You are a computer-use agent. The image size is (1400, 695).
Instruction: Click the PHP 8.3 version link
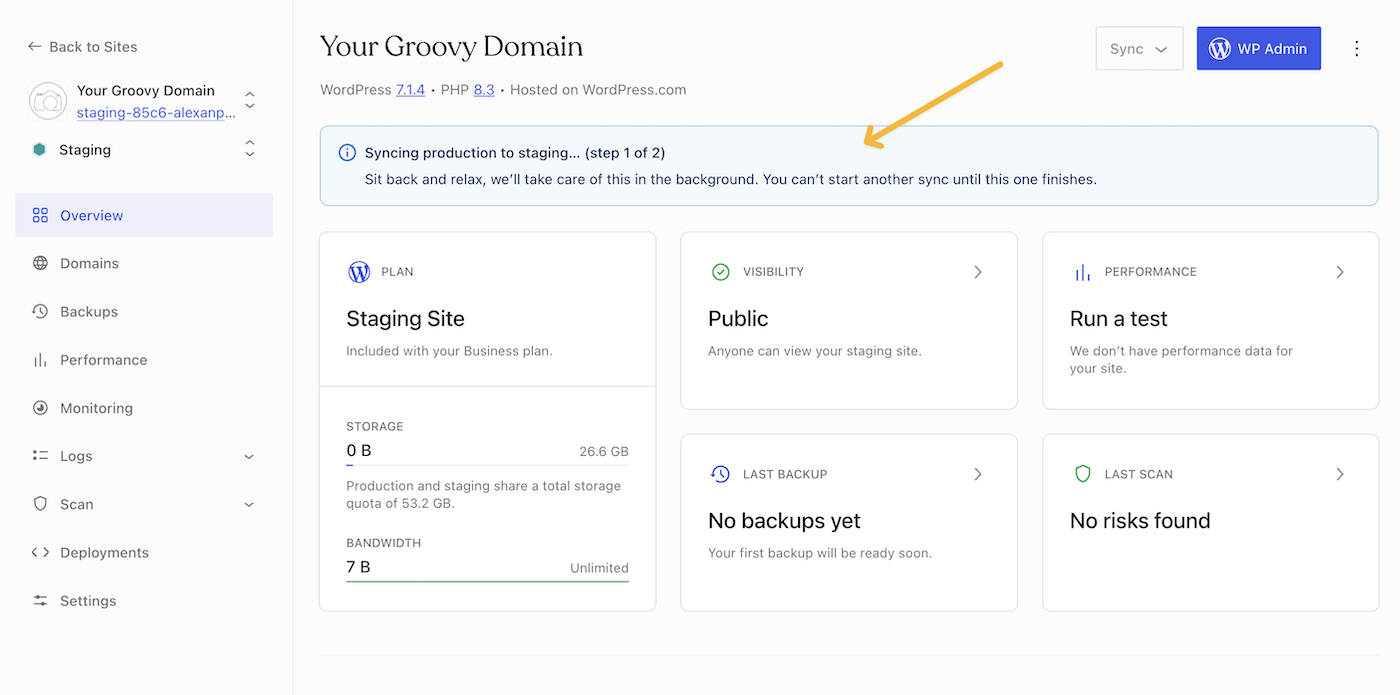click(x=484, y=90)
